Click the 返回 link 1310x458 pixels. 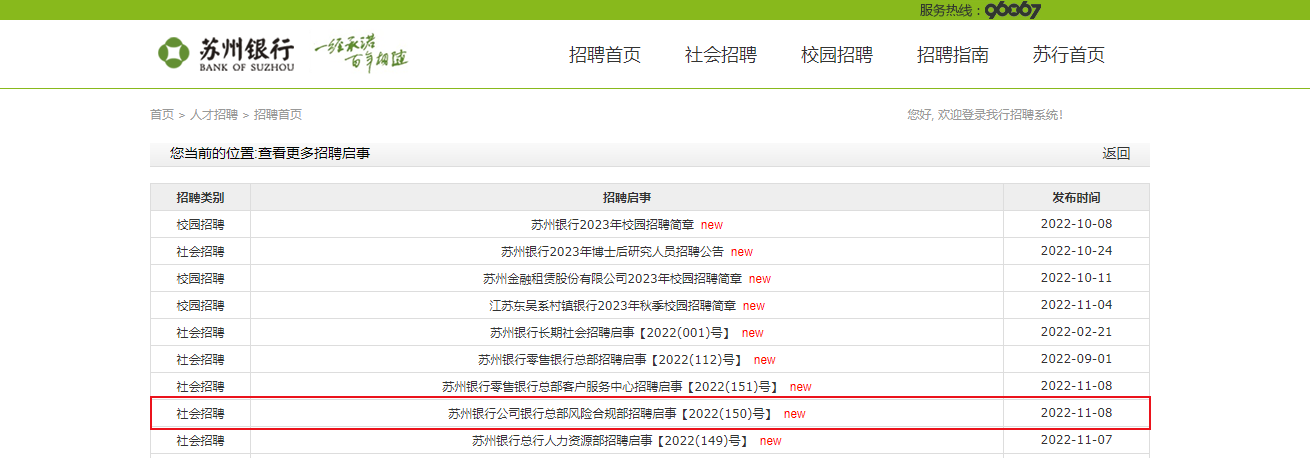[1116, 153]
